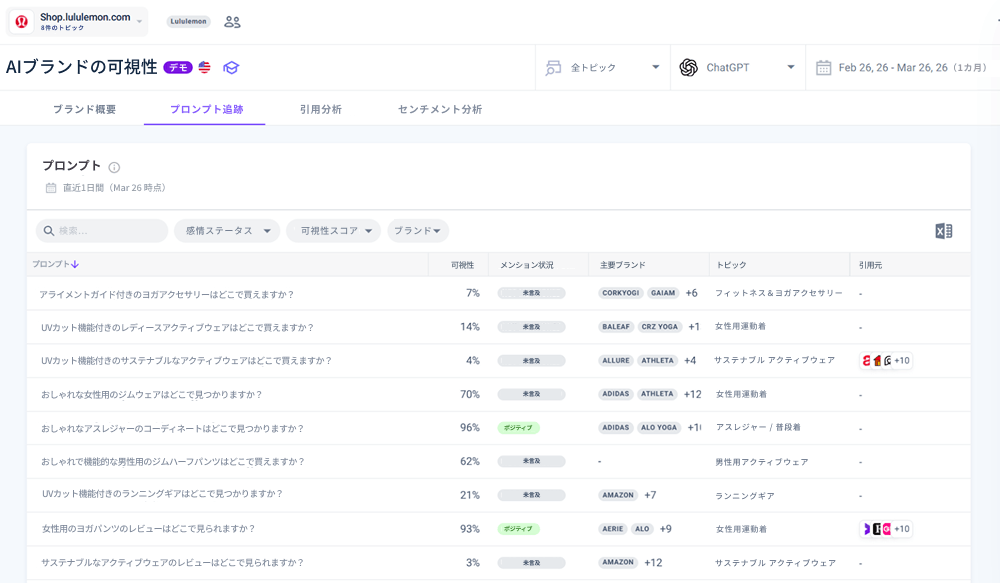This screenshot has height=583, width=1000.
Task: Open the ブランド filter dropdown
Action: 418,231
